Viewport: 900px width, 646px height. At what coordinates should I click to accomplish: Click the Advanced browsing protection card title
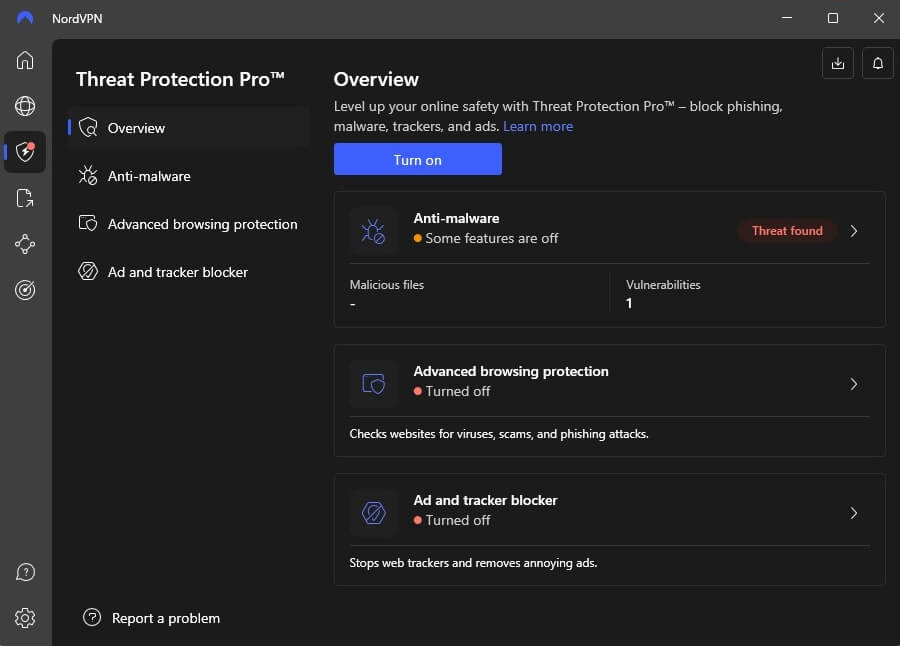(511, 371)
